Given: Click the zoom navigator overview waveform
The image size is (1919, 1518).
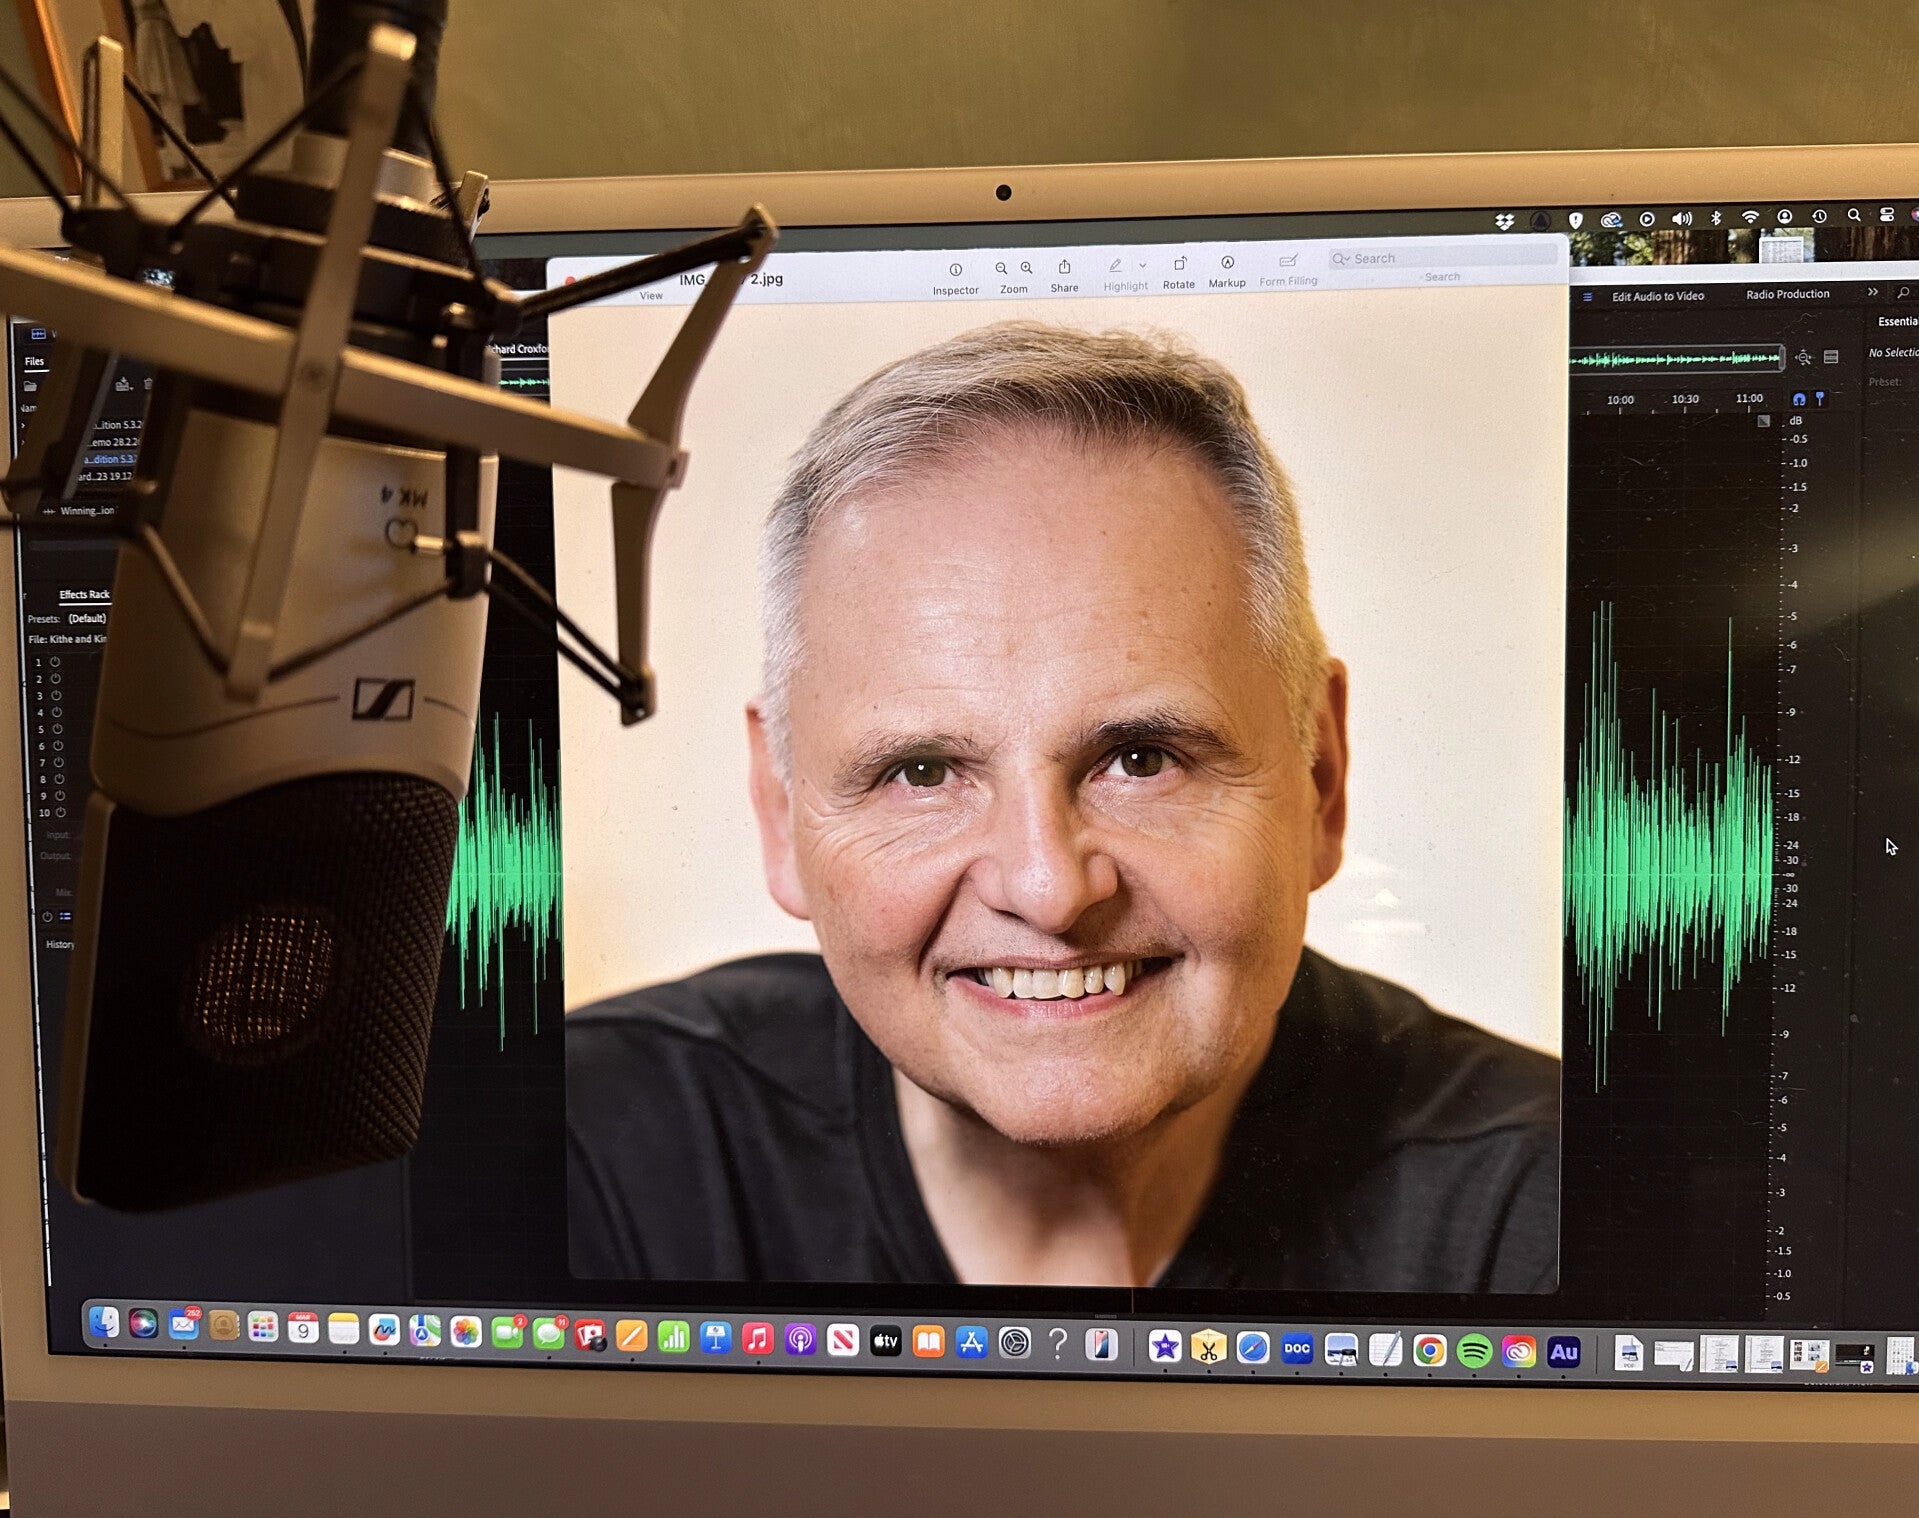Looking at the screenshot, I should click(x=1676, y=358).
